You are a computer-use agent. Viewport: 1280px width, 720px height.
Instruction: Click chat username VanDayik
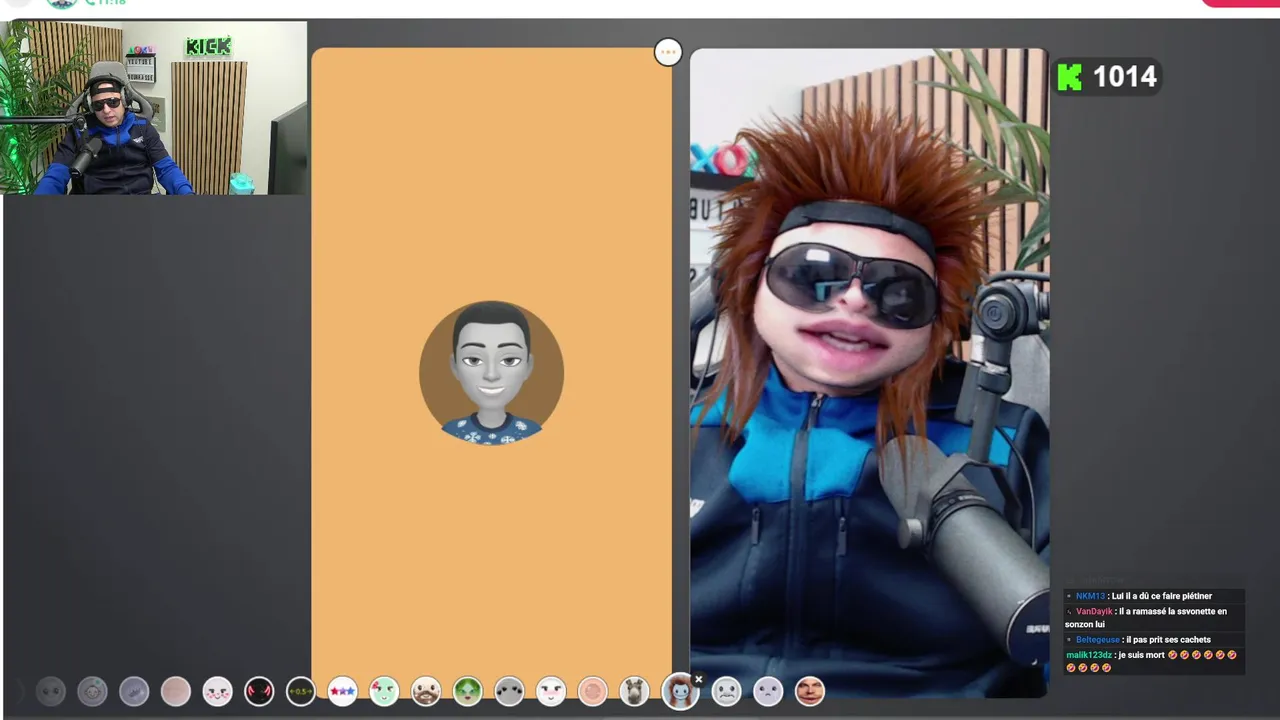point(1094,611)
